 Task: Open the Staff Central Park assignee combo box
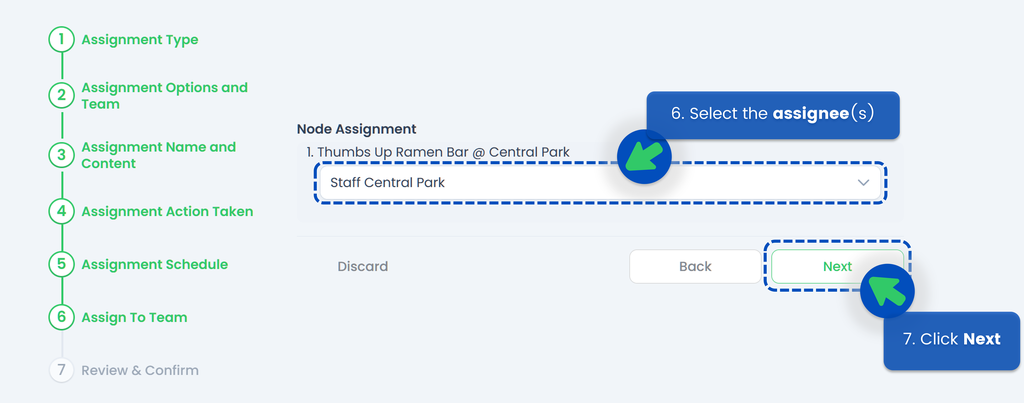pyautogui.click(x=598, y=183)
